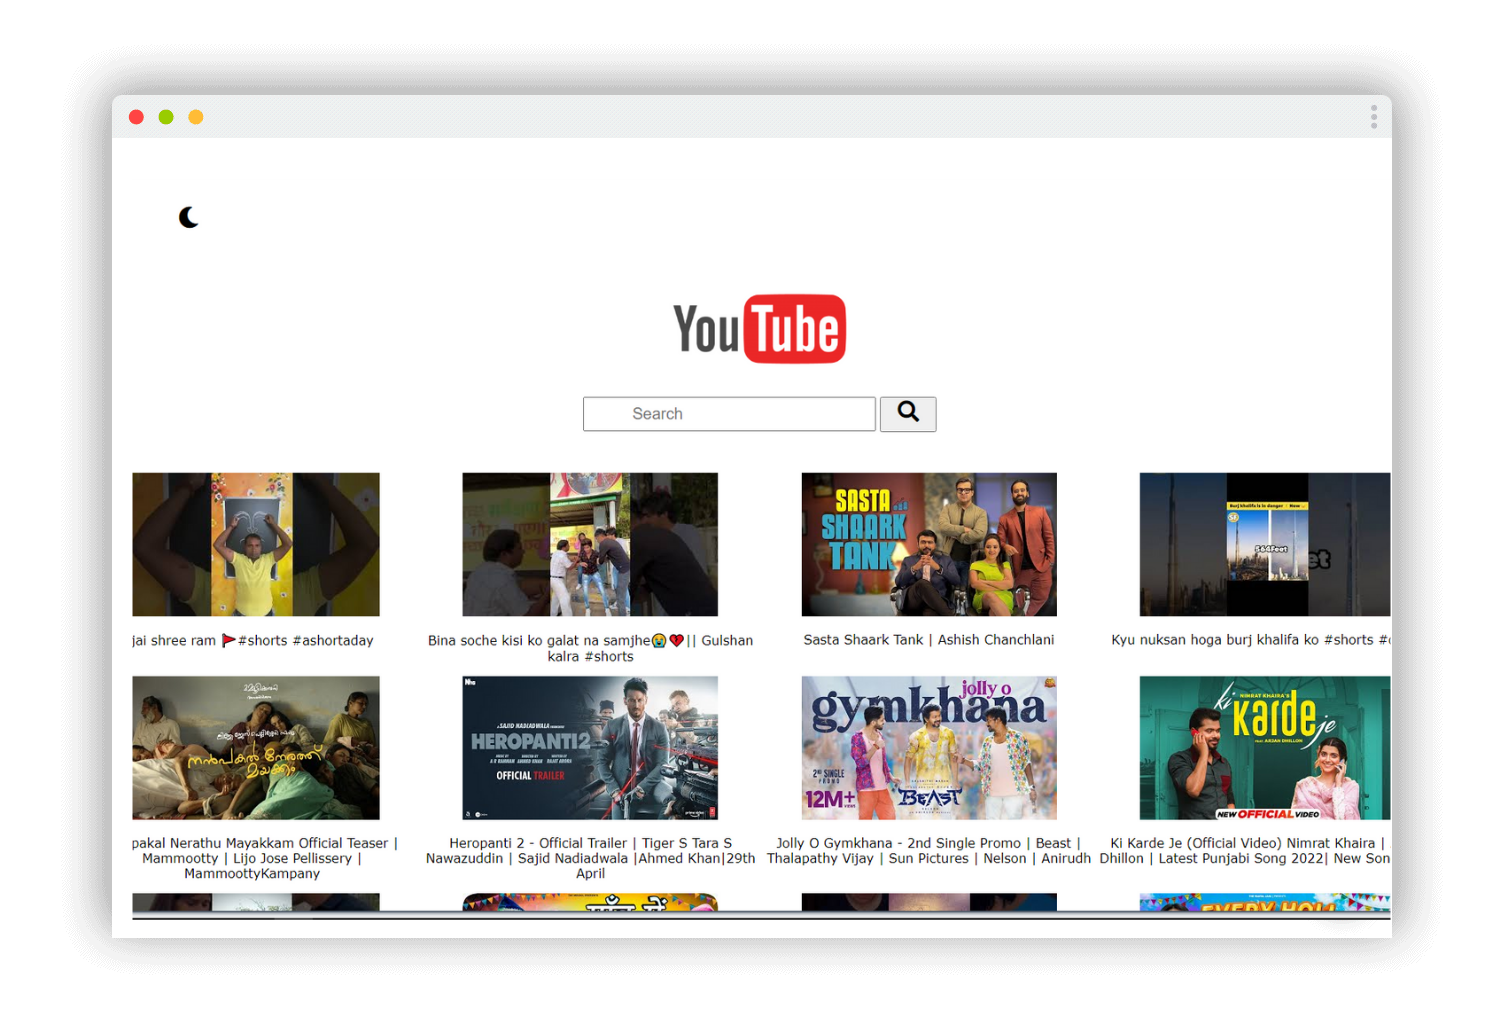Click the yellow window button
Screen dimensions: 1504x1018
(x=196, y=117)
